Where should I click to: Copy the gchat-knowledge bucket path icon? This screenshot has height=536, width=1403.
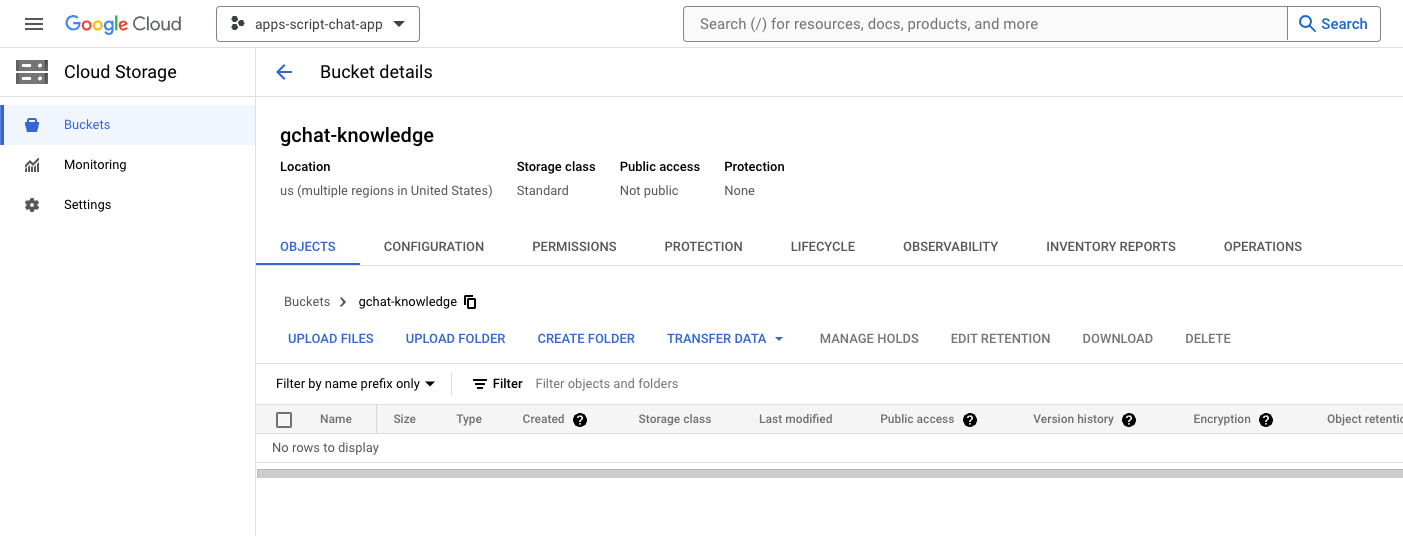[x=470, y=302]
